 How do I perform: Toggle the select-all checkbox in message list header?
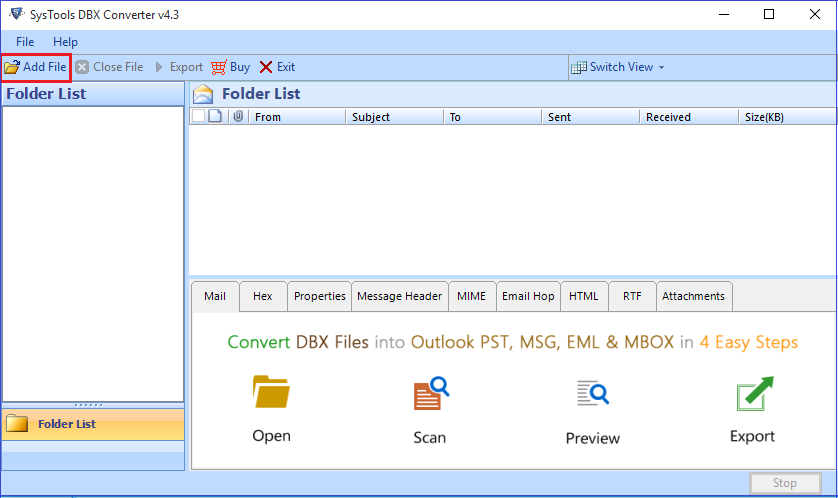198,116
